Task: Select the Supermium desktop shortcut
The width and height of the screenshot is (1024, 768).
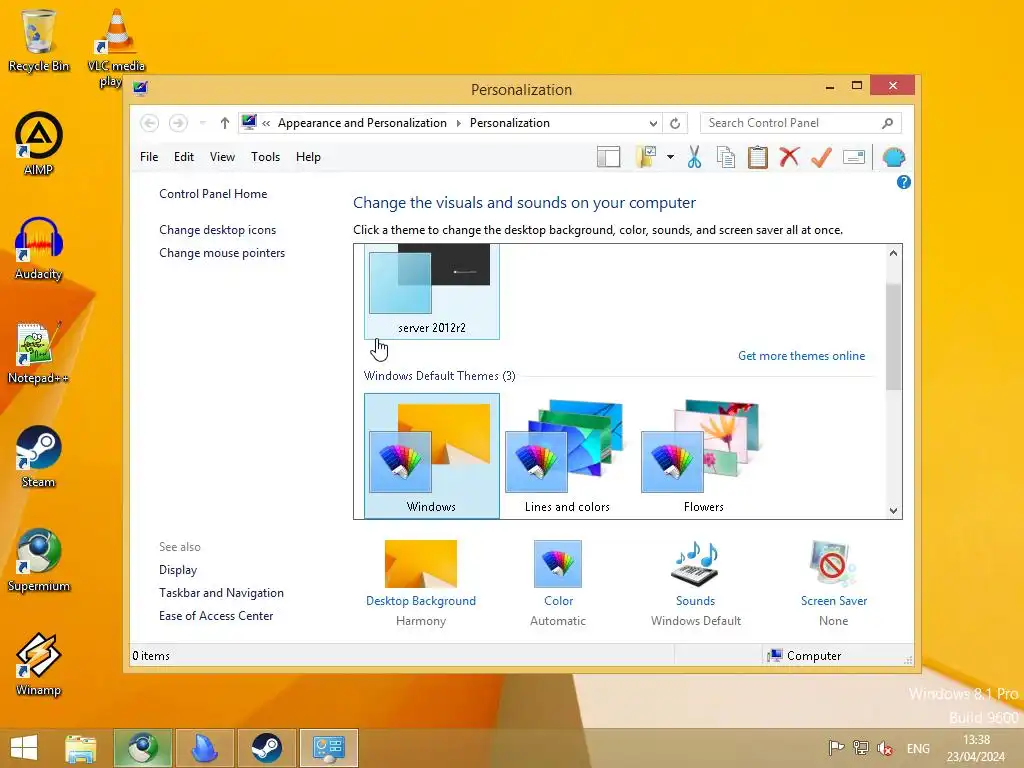Action: (38, 560)
